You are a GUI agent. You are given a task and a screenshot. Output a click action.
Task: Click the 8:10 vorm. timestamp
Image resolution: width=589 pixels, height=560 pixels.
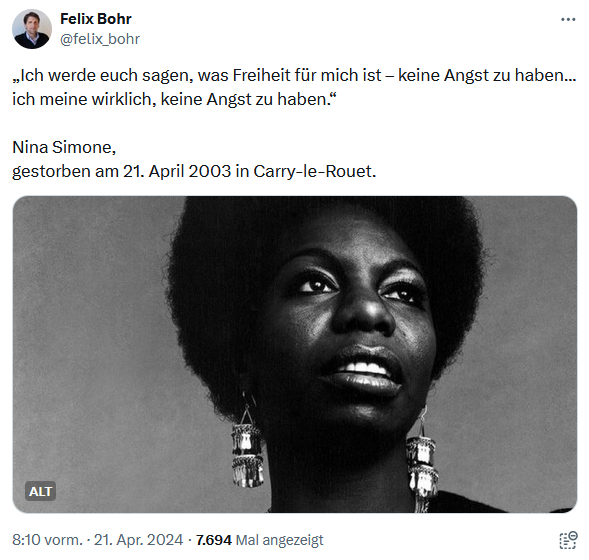click(x=47, y=540)
